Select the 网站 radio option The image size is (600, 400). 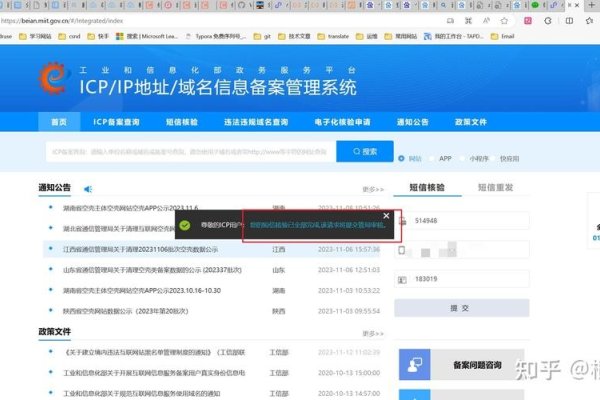pyautogui.click(x=401, y=158)
